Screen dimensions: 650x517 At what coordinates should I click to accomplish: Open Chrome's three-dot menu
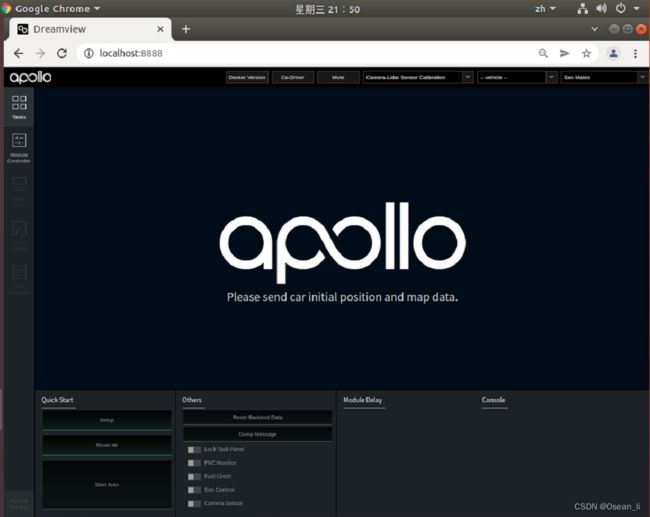pyautogui.click(x=635, y=53)
